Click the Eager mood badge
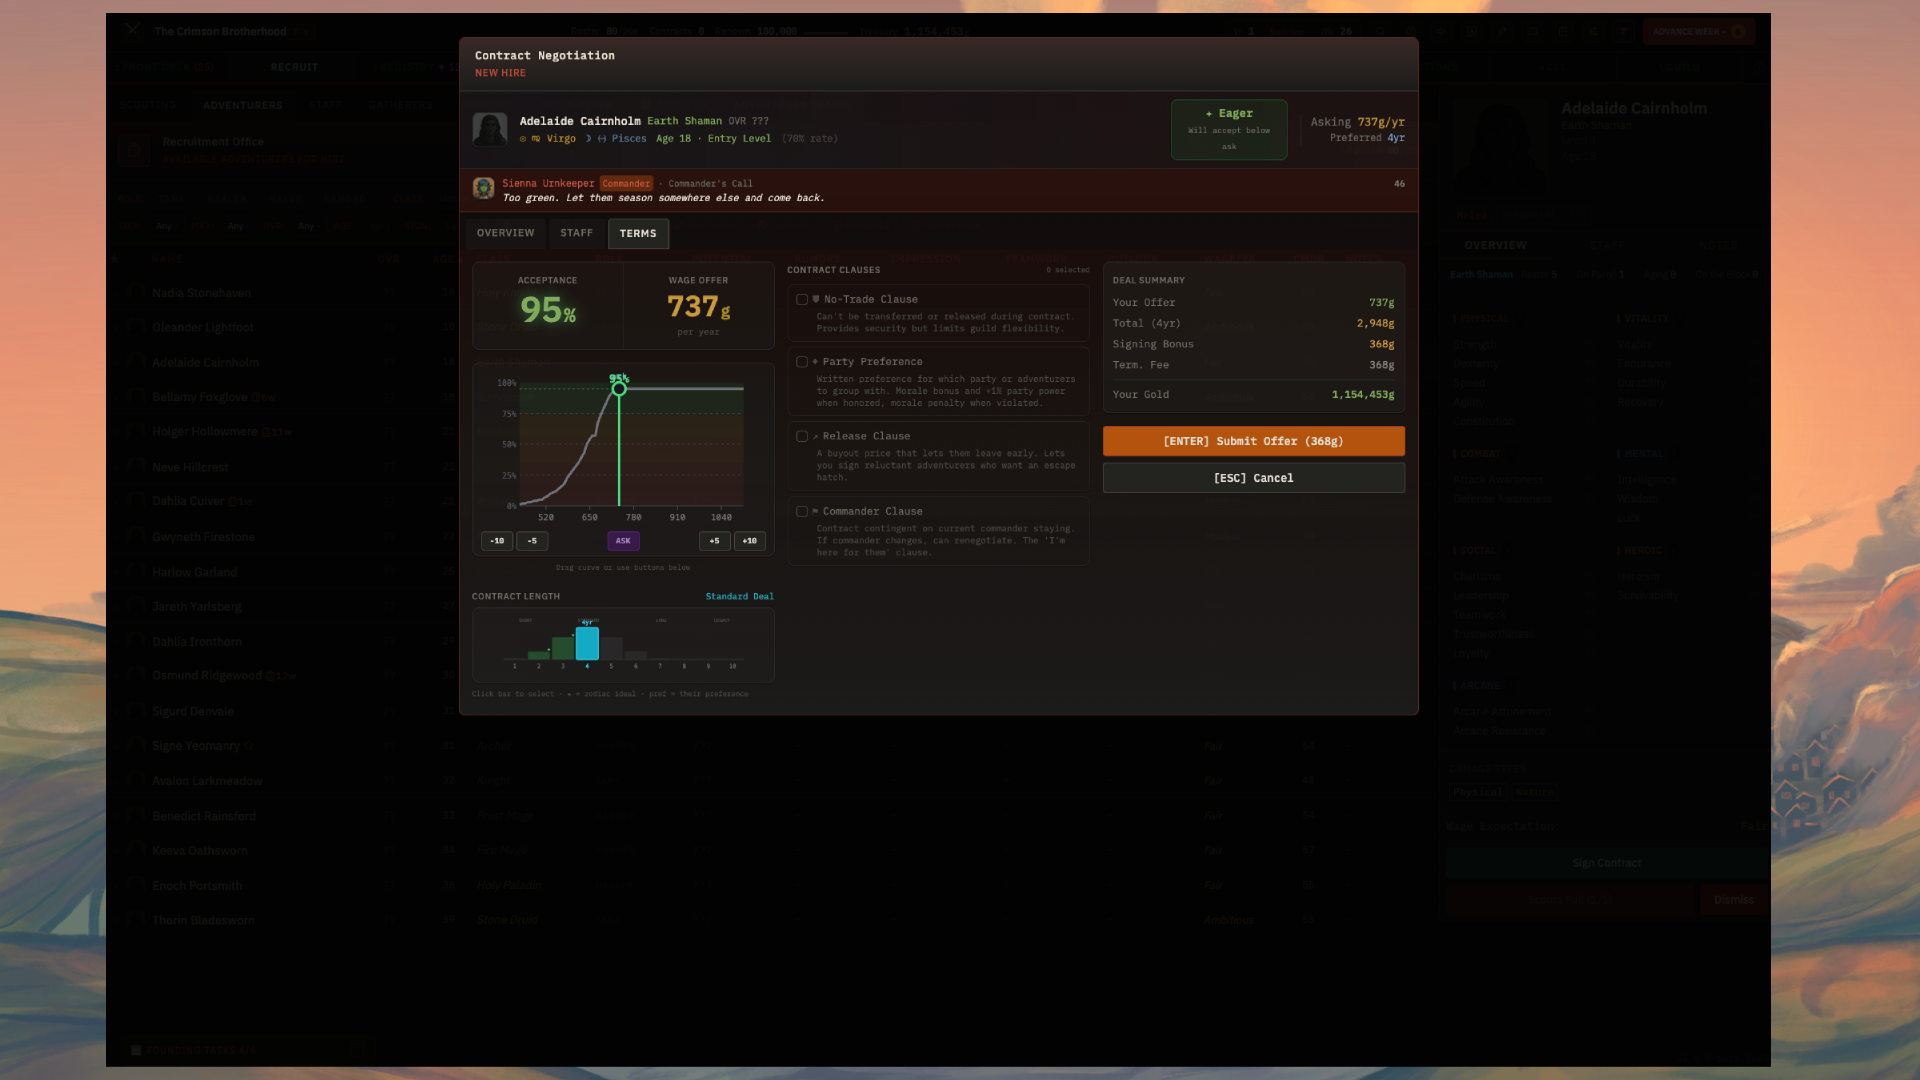This screenshot has height=1080, width=1920. pyautogui.click(x=1229, y=129)
